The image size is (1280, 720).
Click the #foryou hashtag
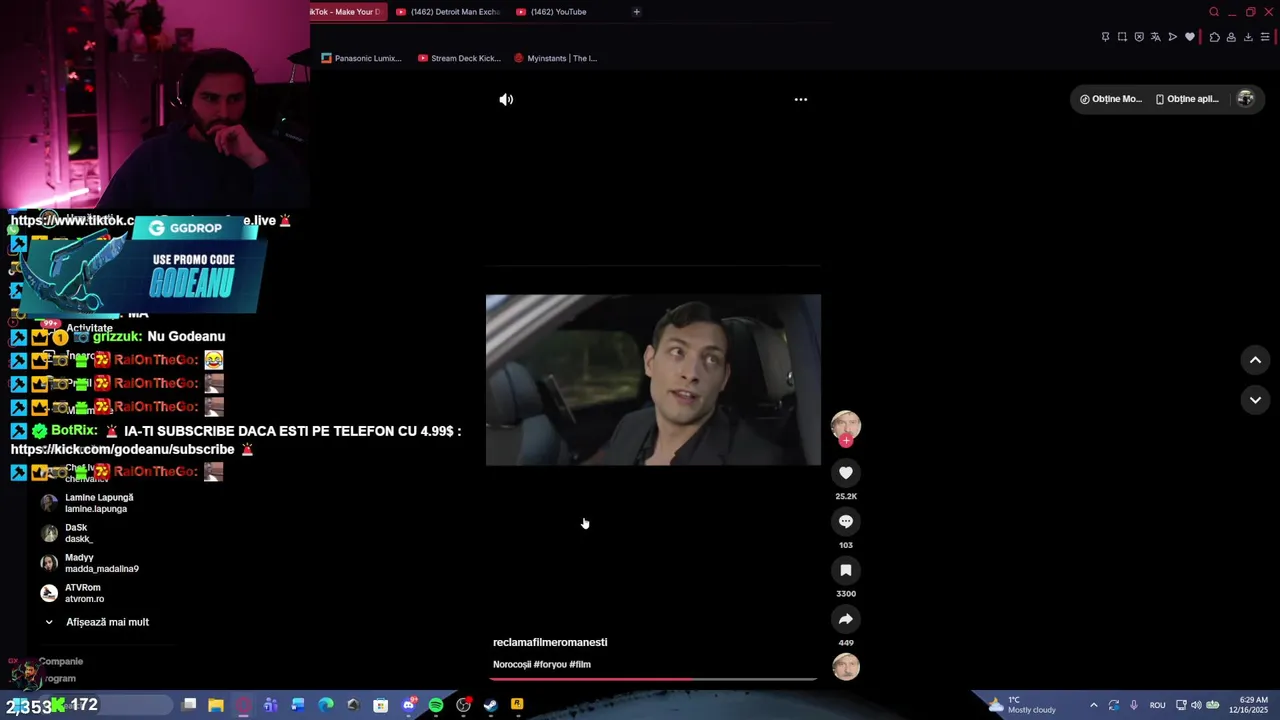pyautogui.click(x=548, y=664)
